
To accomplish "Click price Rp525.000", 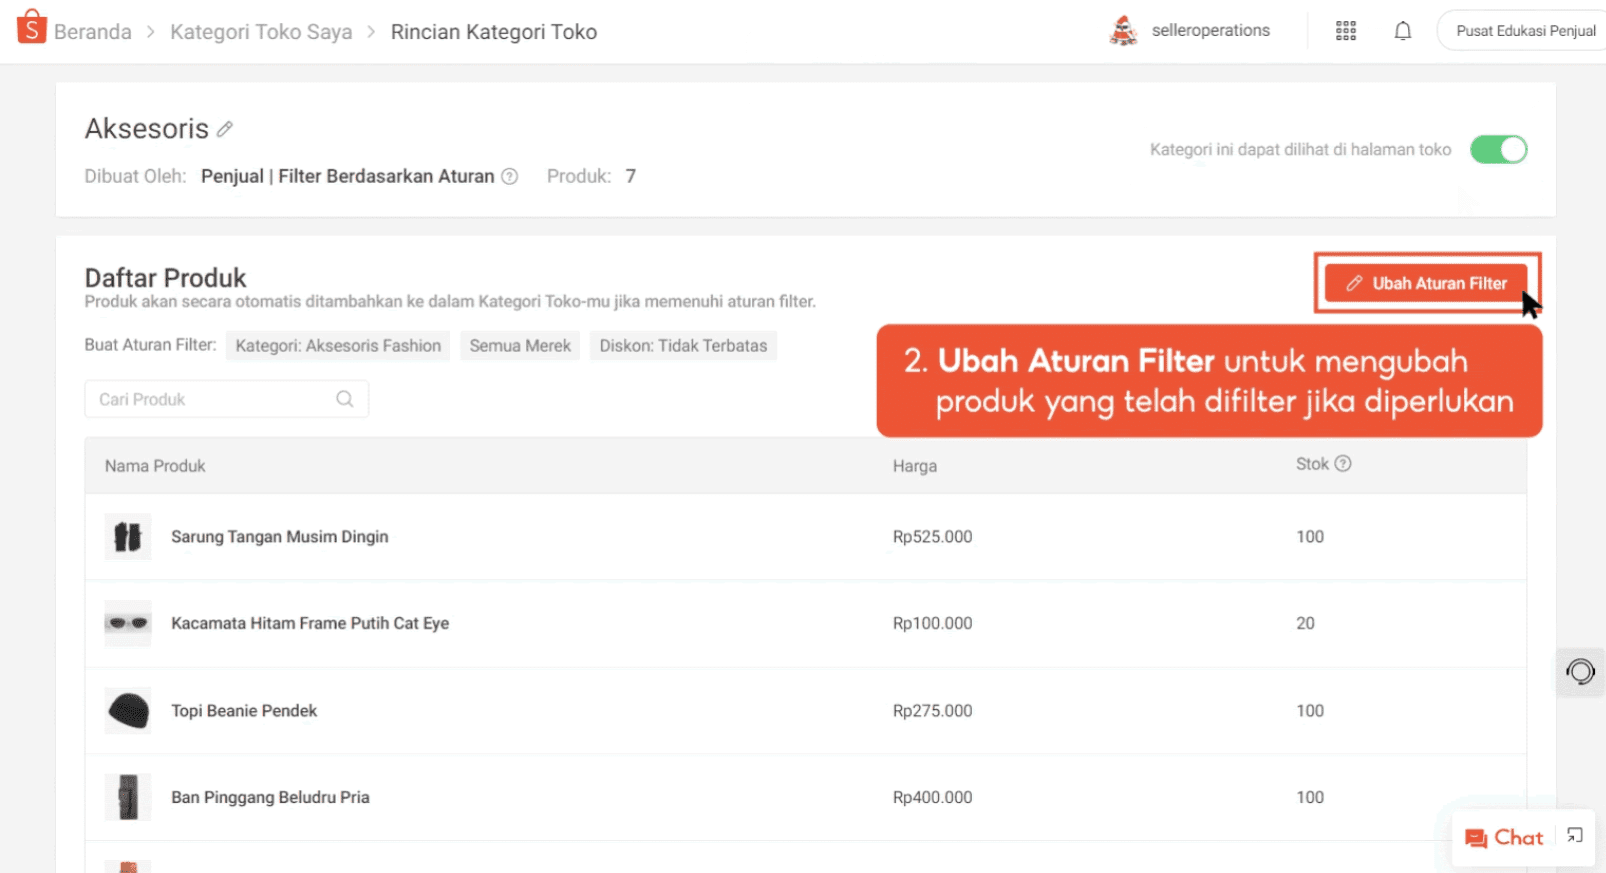I will click(932, 537).
